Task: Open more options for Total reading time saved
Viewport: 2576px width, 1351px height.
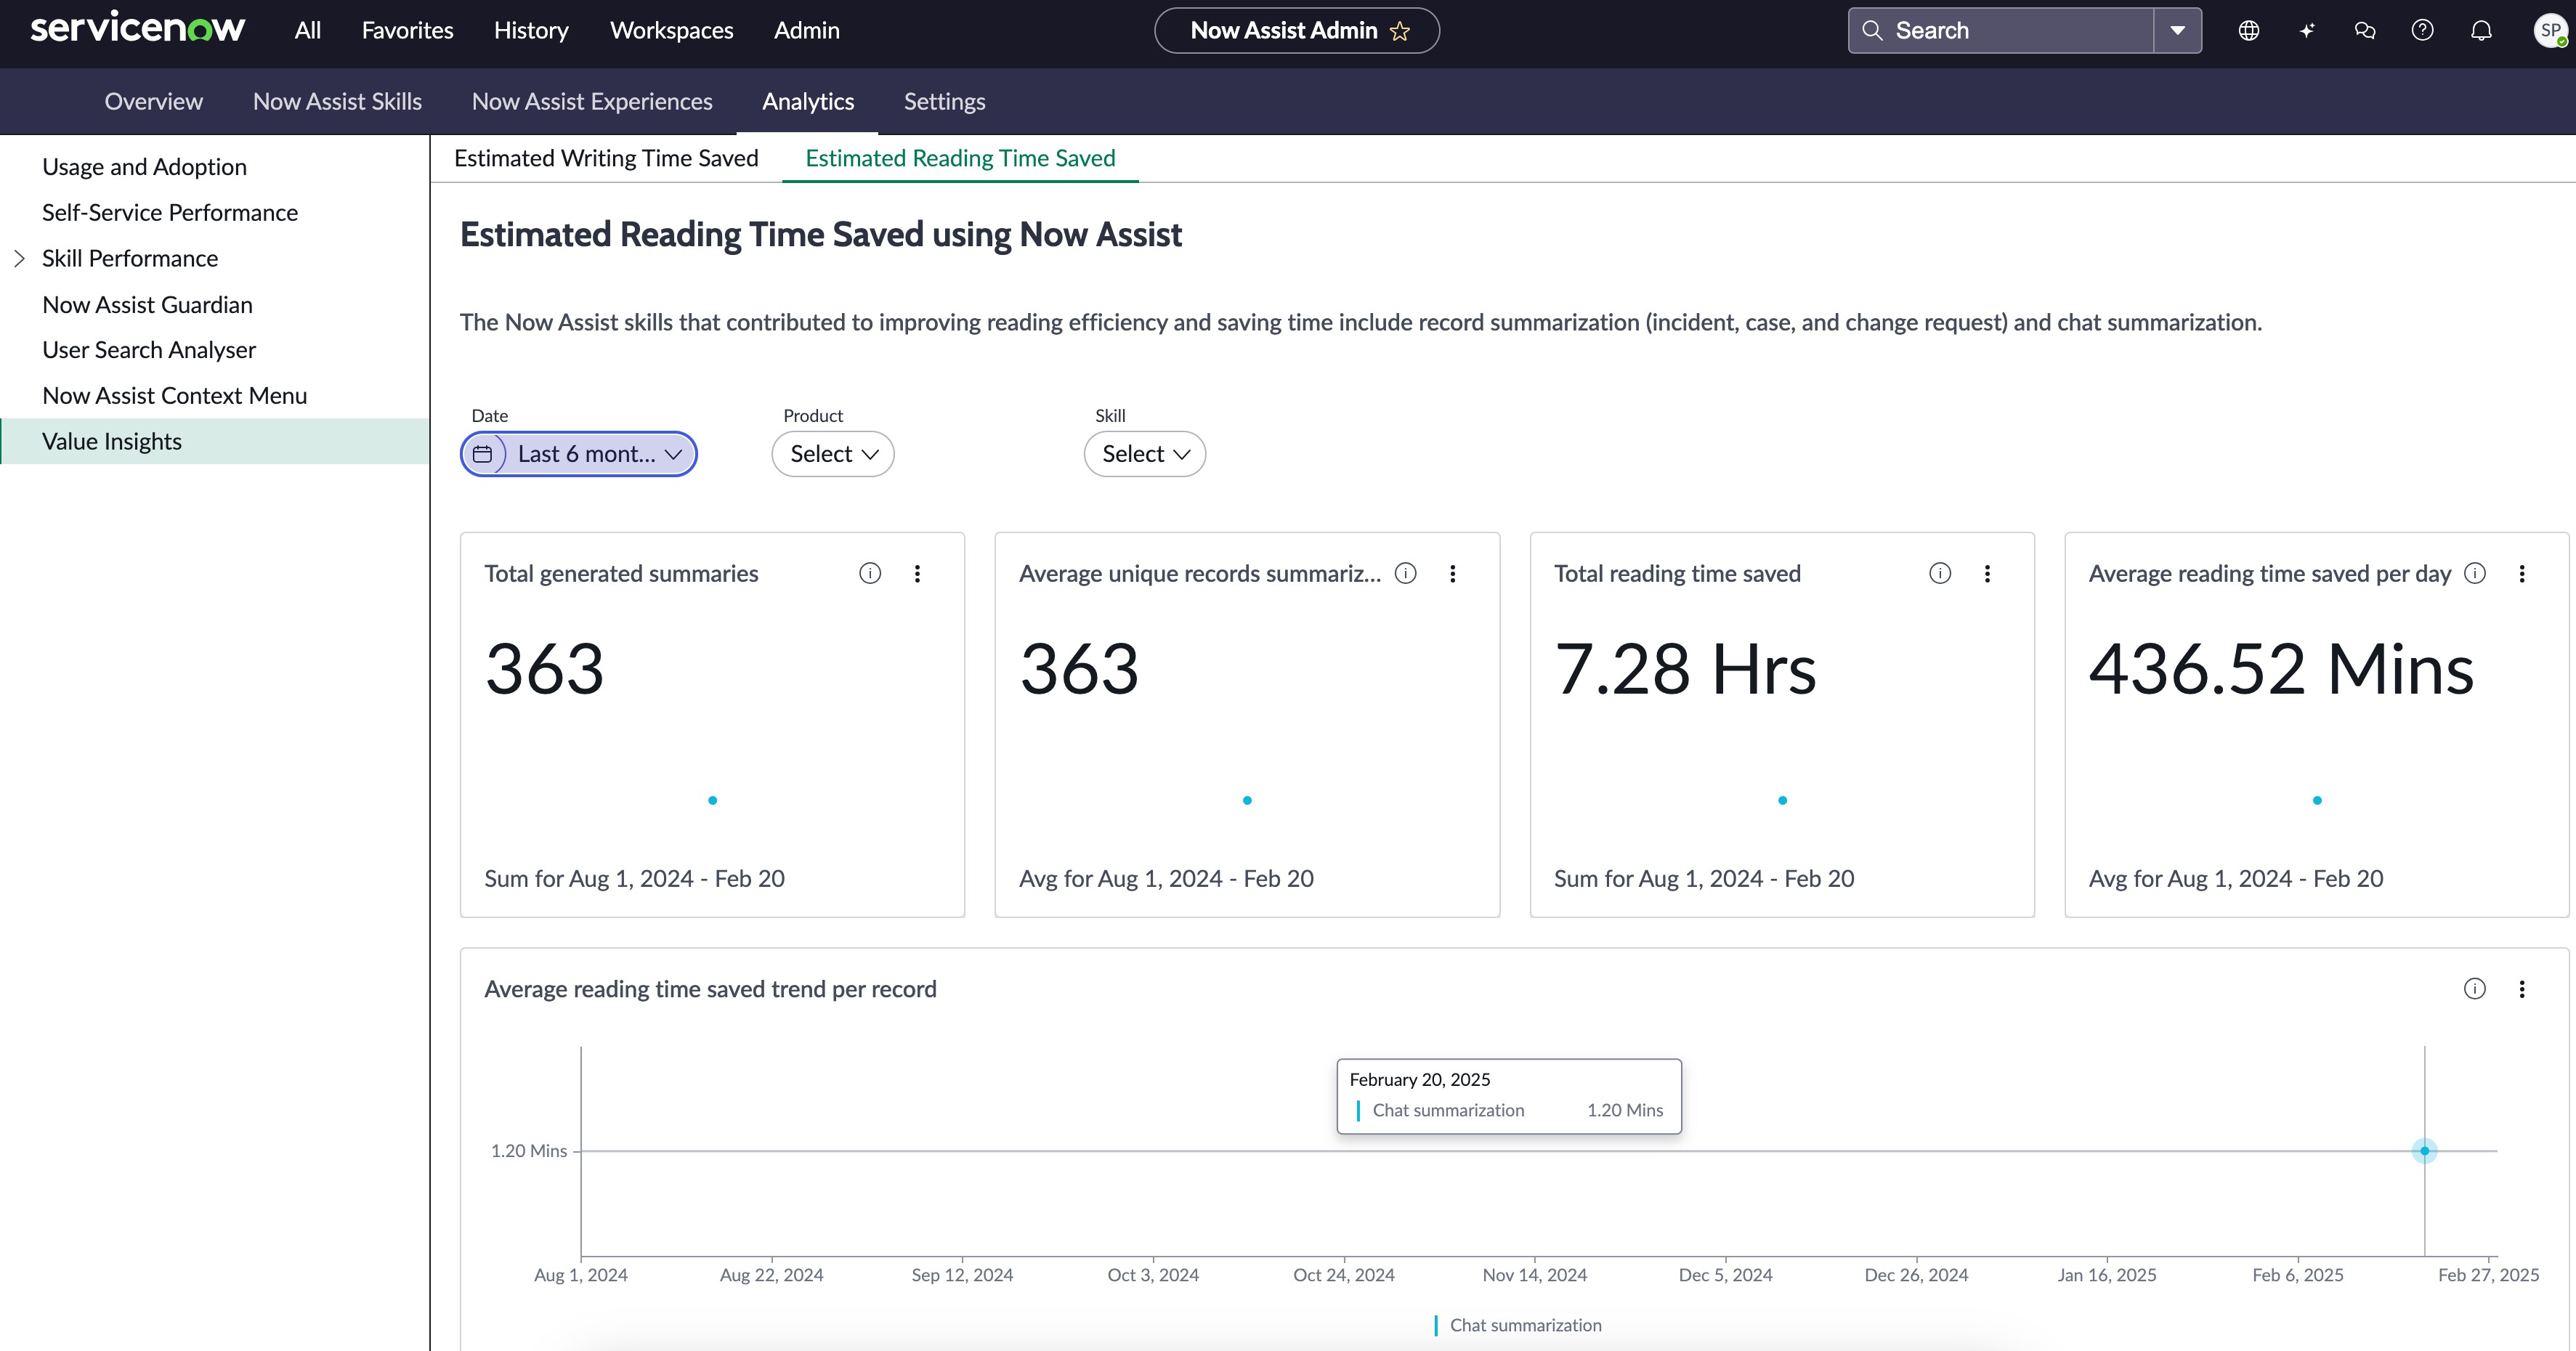Action: click(x=1987, y=573)
